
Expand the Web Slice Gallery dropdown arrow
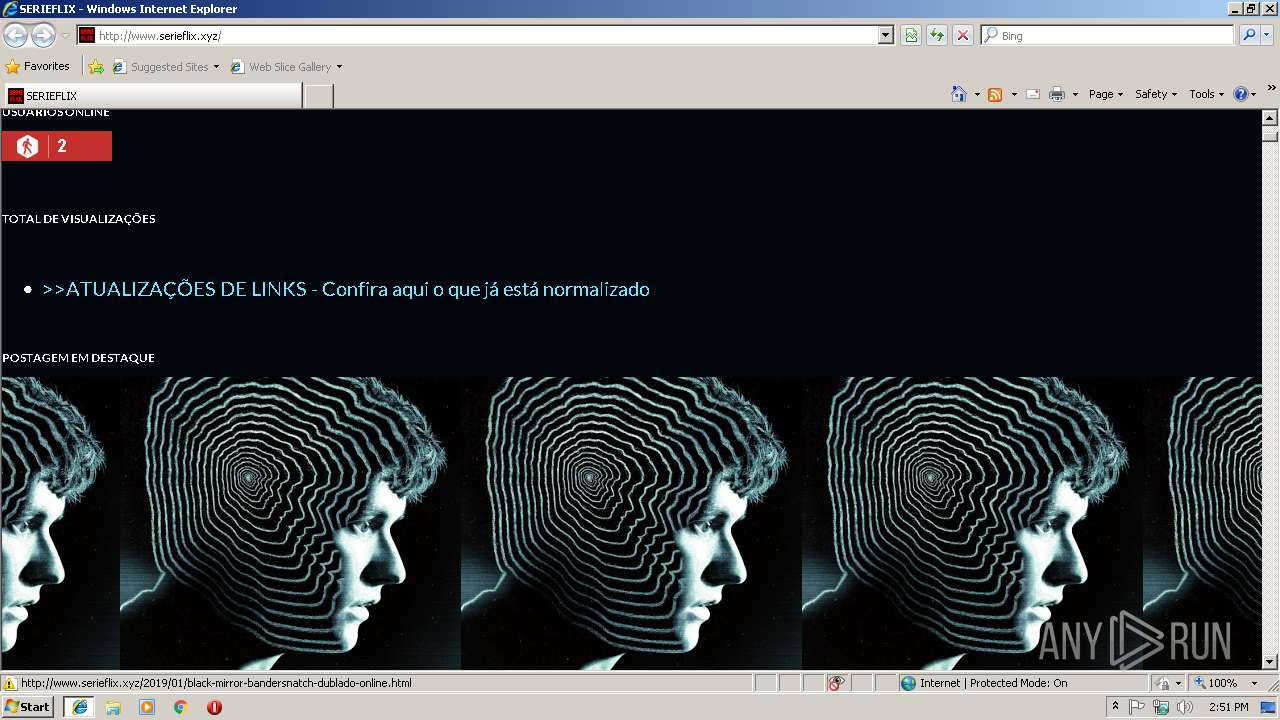[339, 67]
